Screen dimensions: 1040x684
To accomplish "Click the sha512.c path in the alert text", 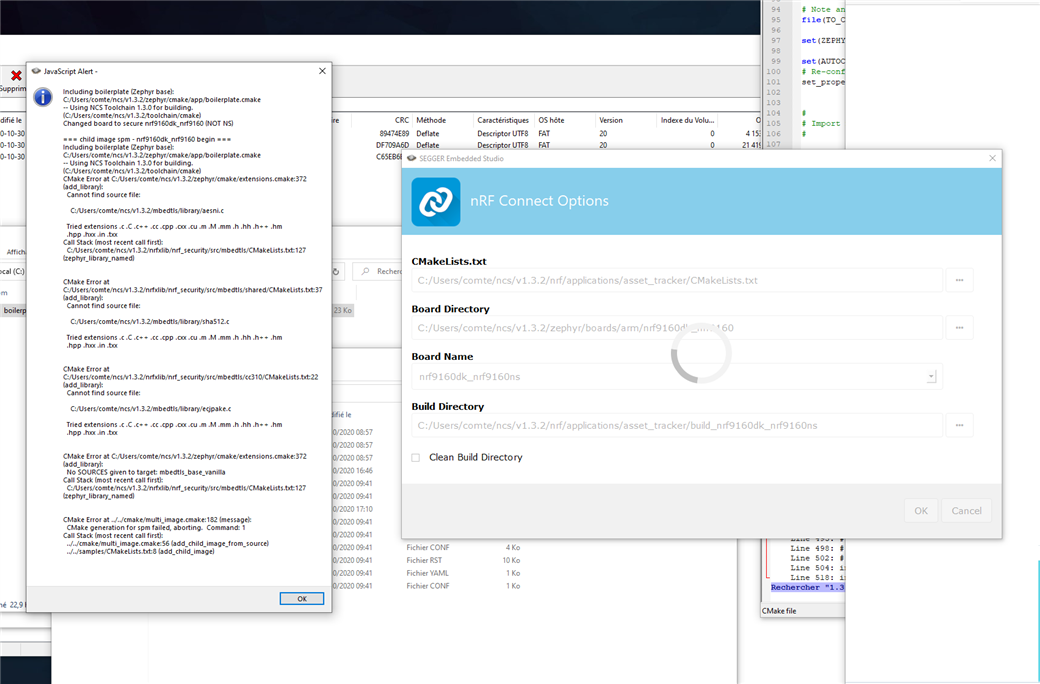I will [150, 321].
